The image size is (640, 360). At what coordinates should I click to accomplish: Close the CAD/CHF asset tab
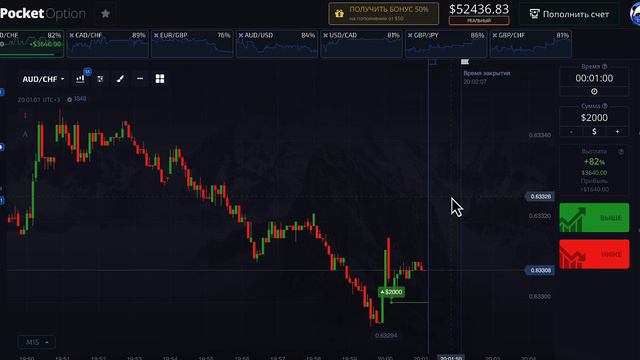coord(71,36)
